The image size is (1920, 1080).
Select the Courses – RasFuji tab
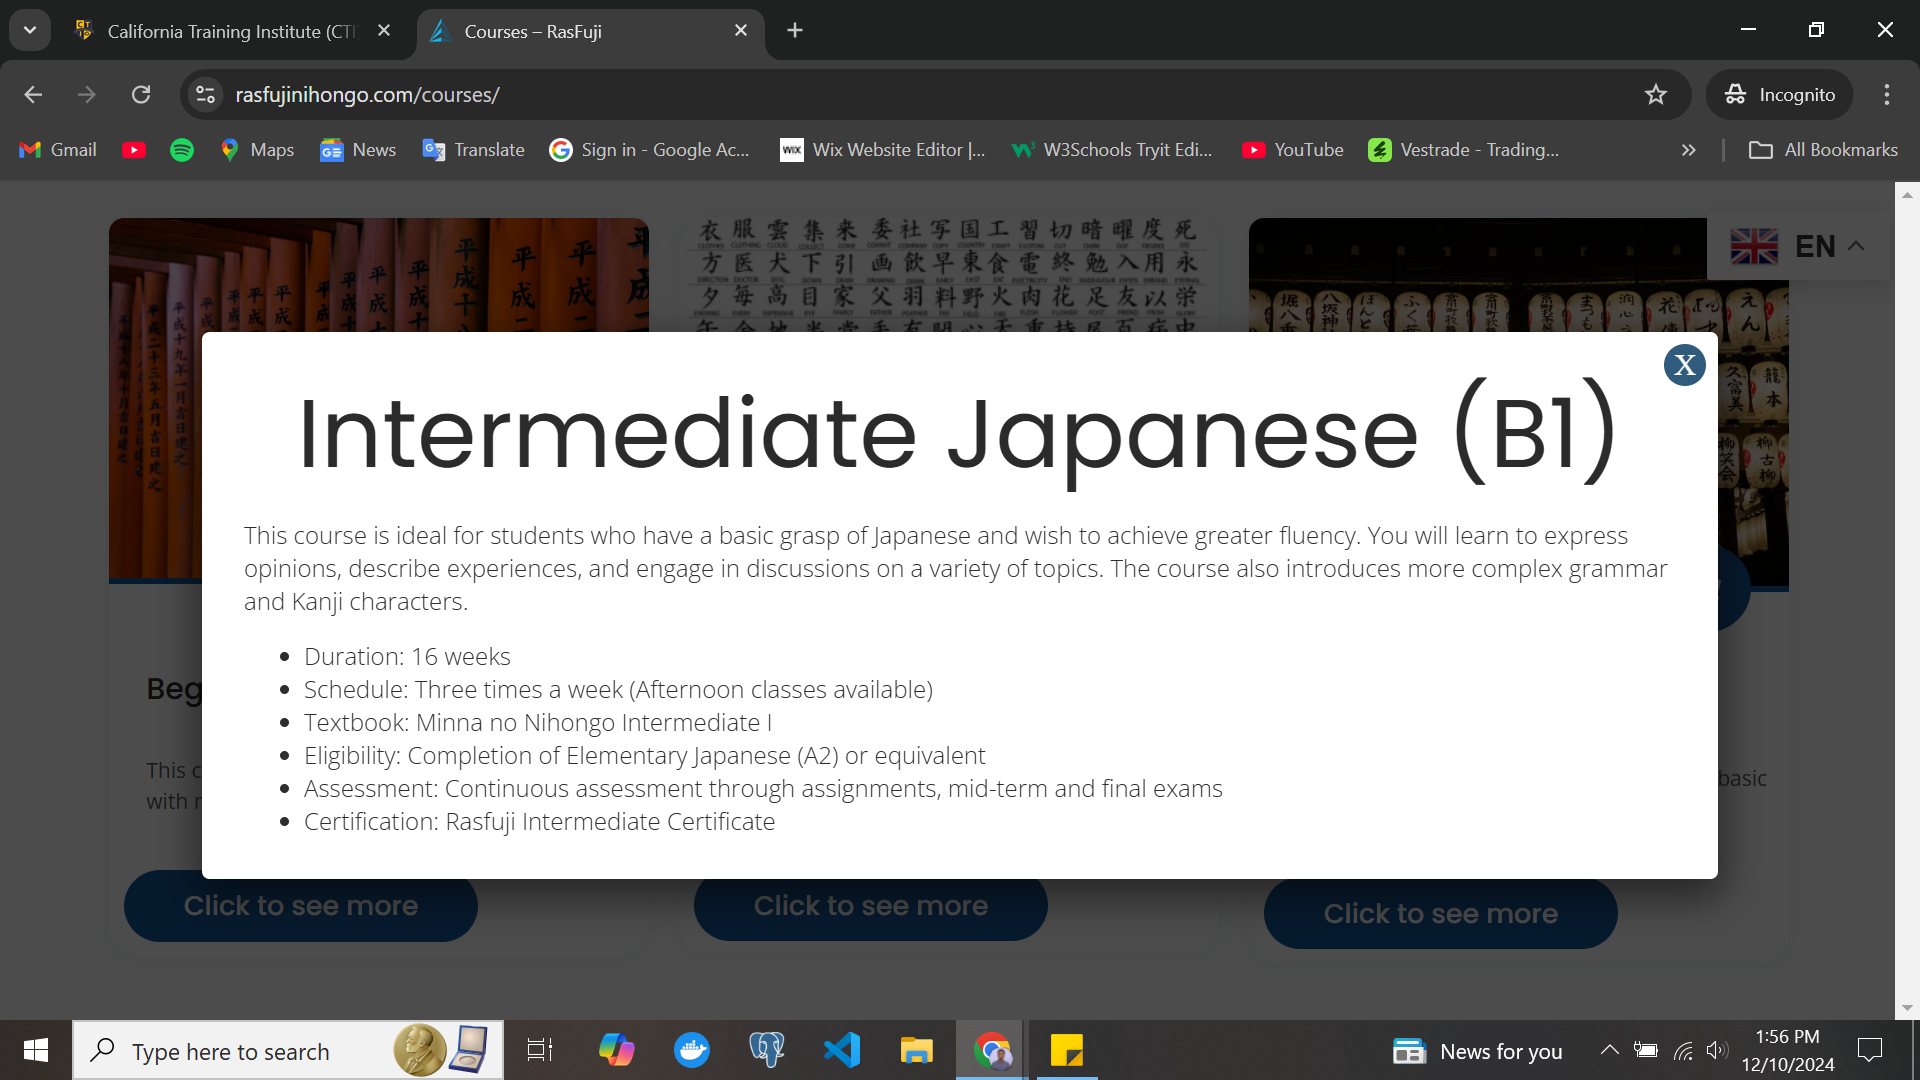tap(590, 31)
